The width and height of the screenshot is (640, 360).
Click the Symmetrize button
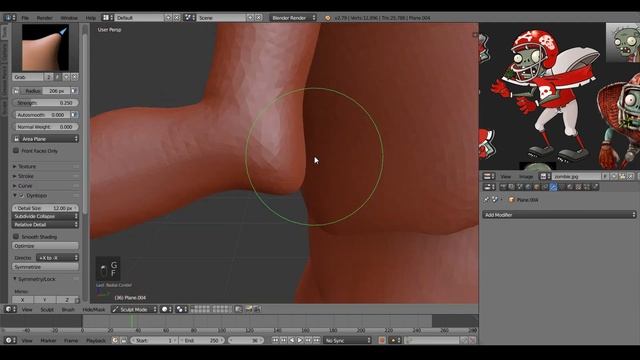pos(45,267)
